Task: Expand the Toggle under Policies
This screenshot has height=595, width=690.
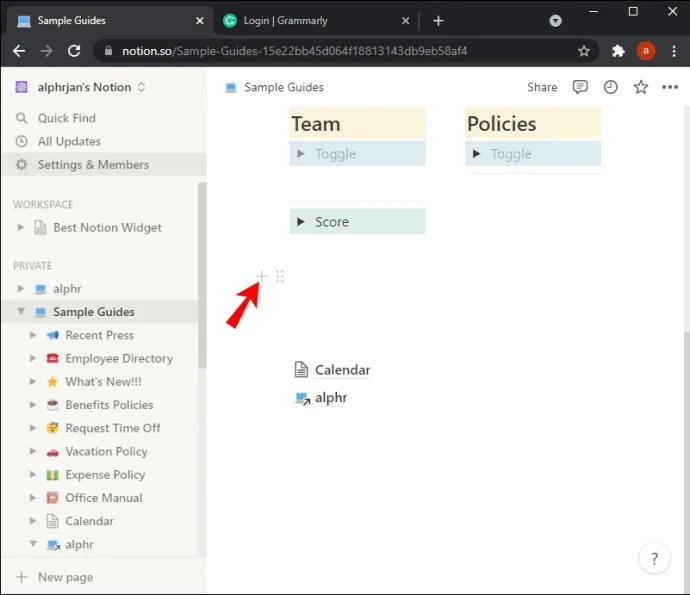Action: coord(476,154)
